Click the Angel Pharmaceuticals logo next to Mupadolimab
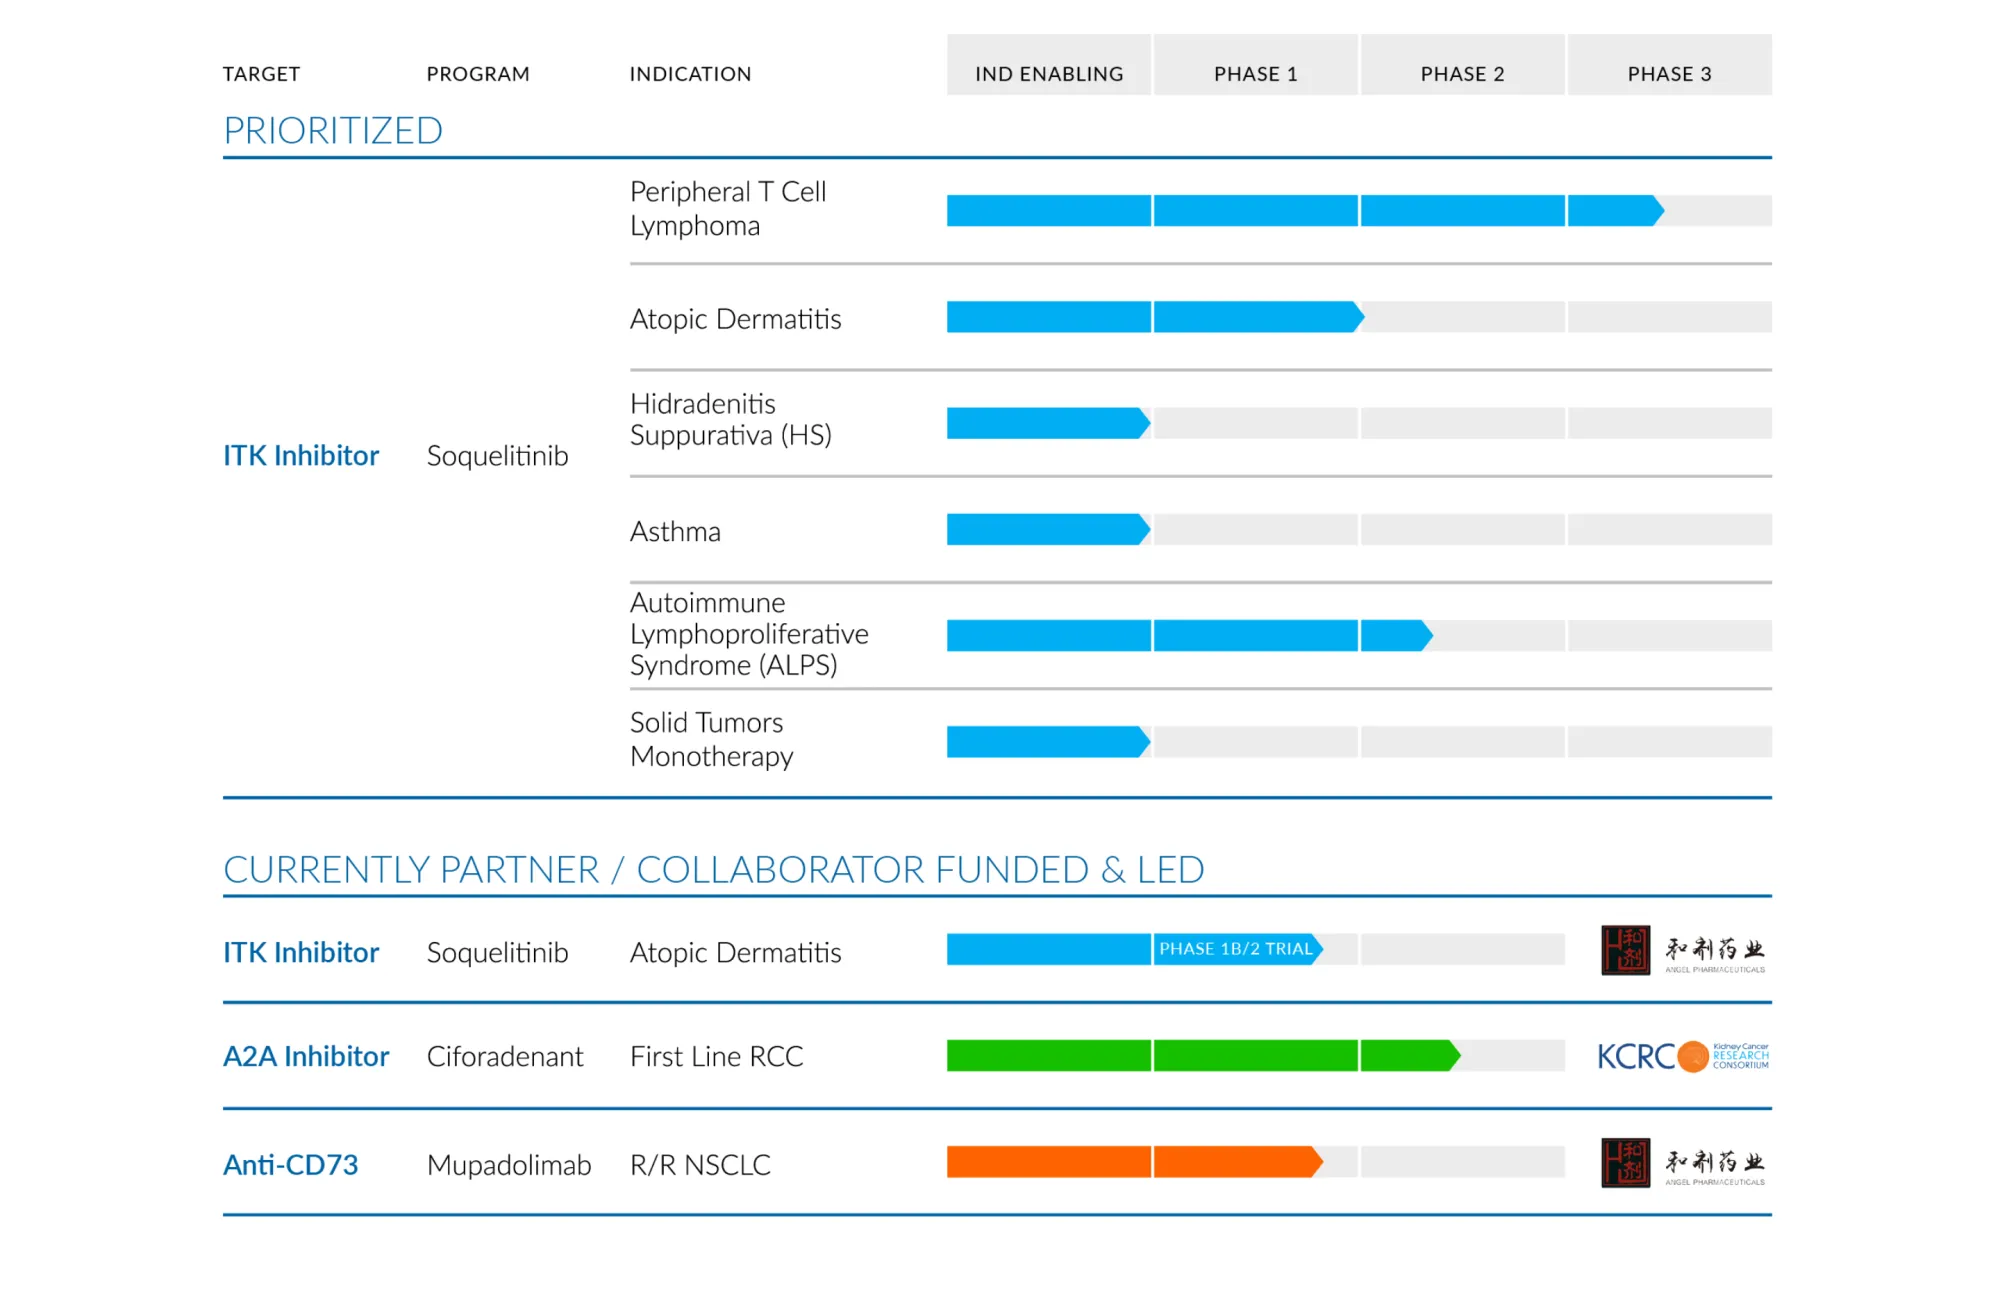 pyautogui.click(x=1680, y=1163)
